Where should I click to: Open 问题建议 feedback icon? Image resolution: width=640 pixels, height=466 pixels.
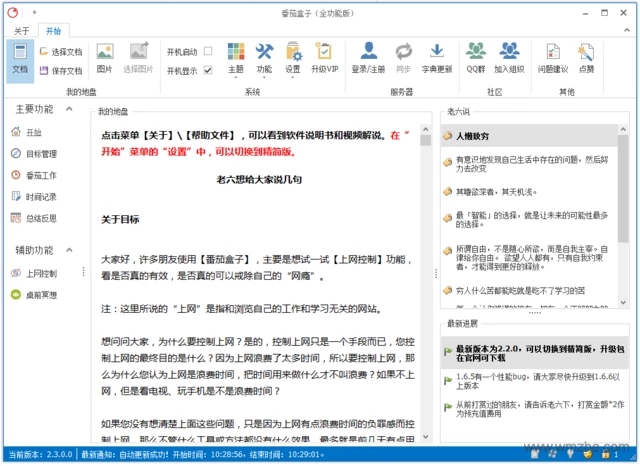click(x=552, y=58)
